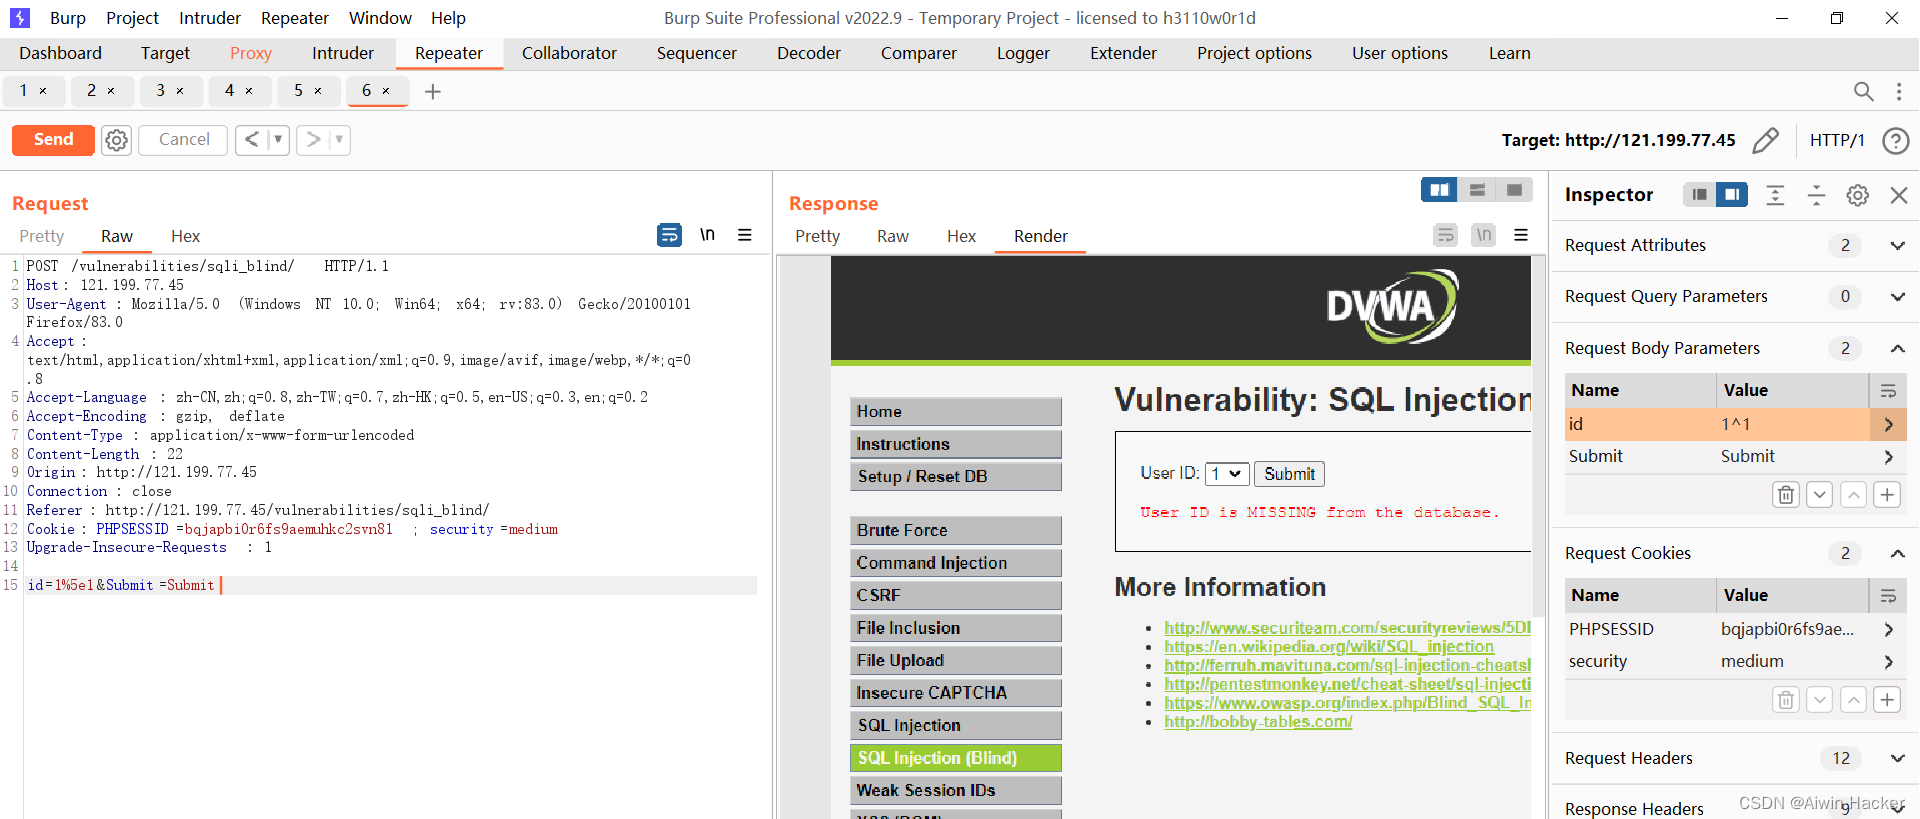Delete selected cookie with trash icon
This screenshot has width=1920, height=819.
click(x=1786, y=700)
